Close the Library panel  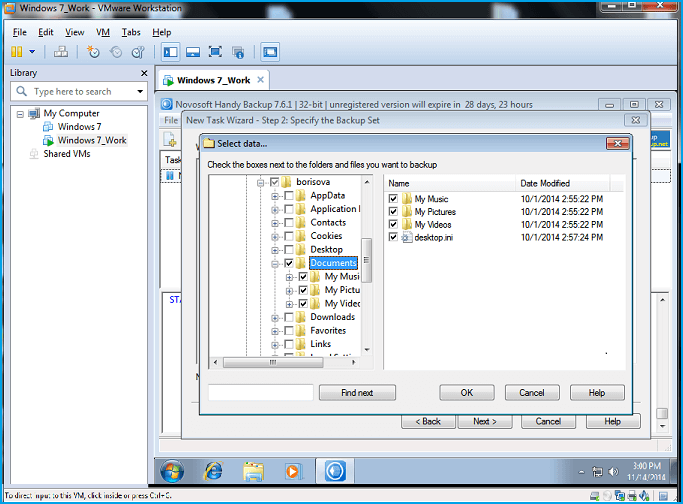144,73
